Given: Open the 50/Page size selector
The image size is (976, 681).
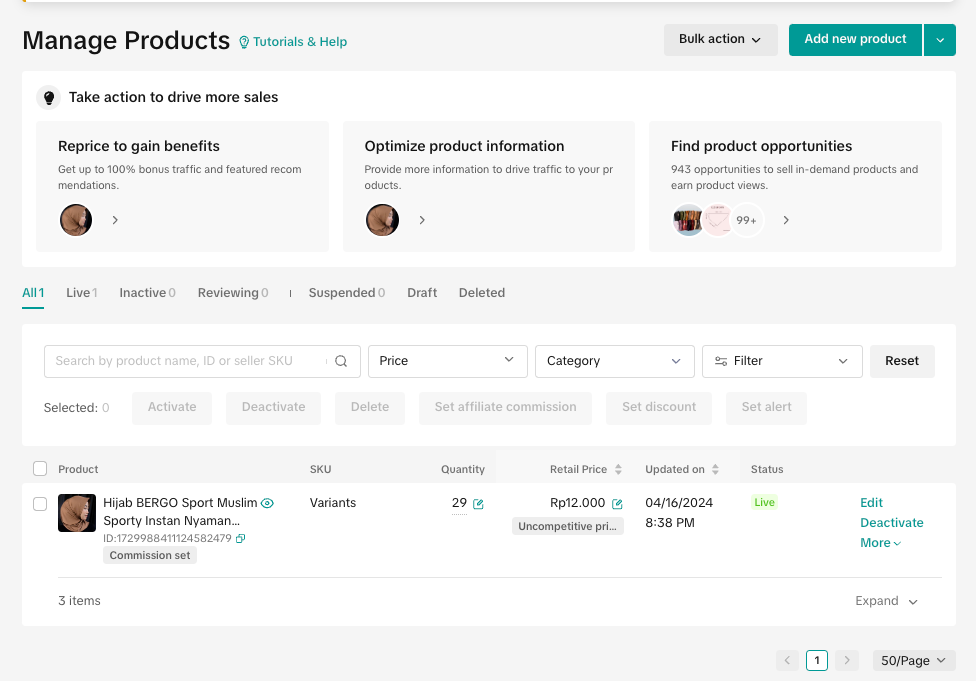Looking at the screenshot, I should tap(913, 661).
